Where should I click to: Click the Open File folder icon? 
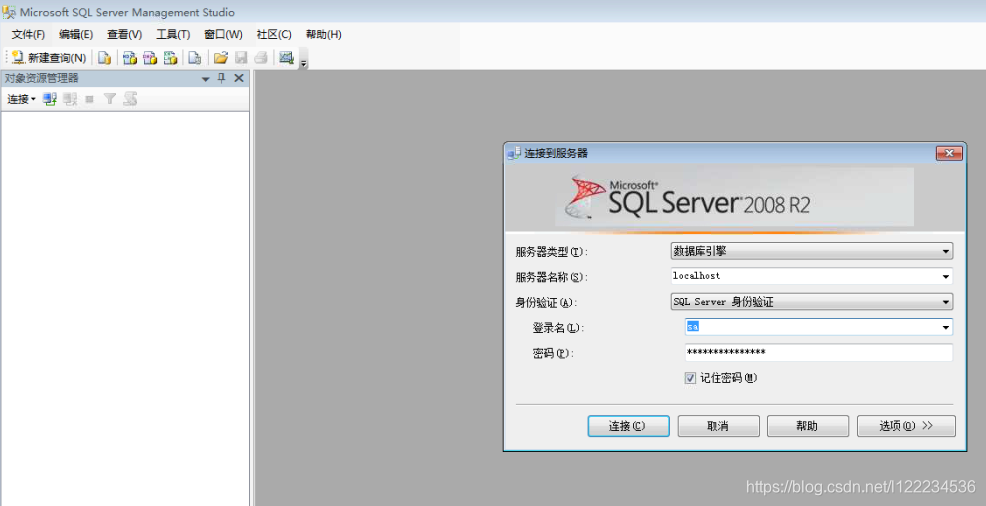220,58
